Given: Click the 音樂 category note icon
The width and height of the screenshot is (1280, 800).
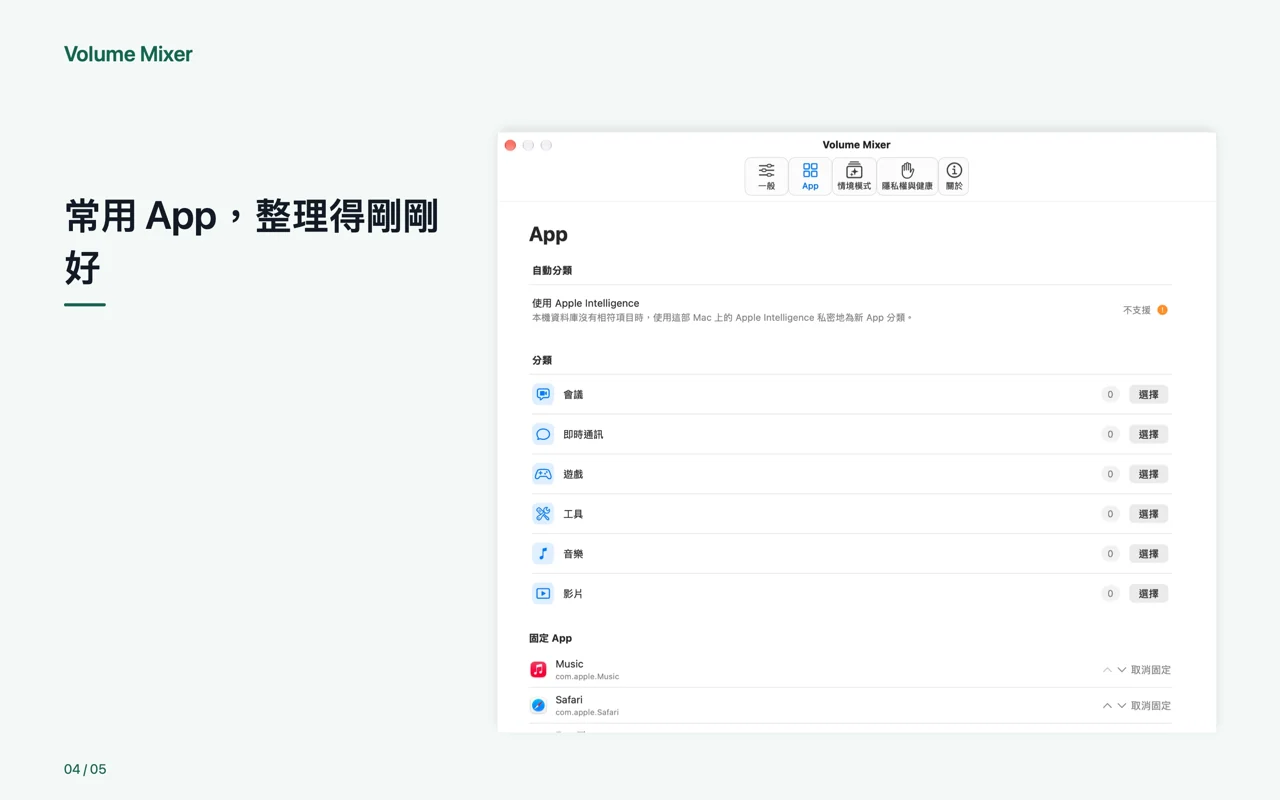Looking at the screenshot, I should (543, 553).
